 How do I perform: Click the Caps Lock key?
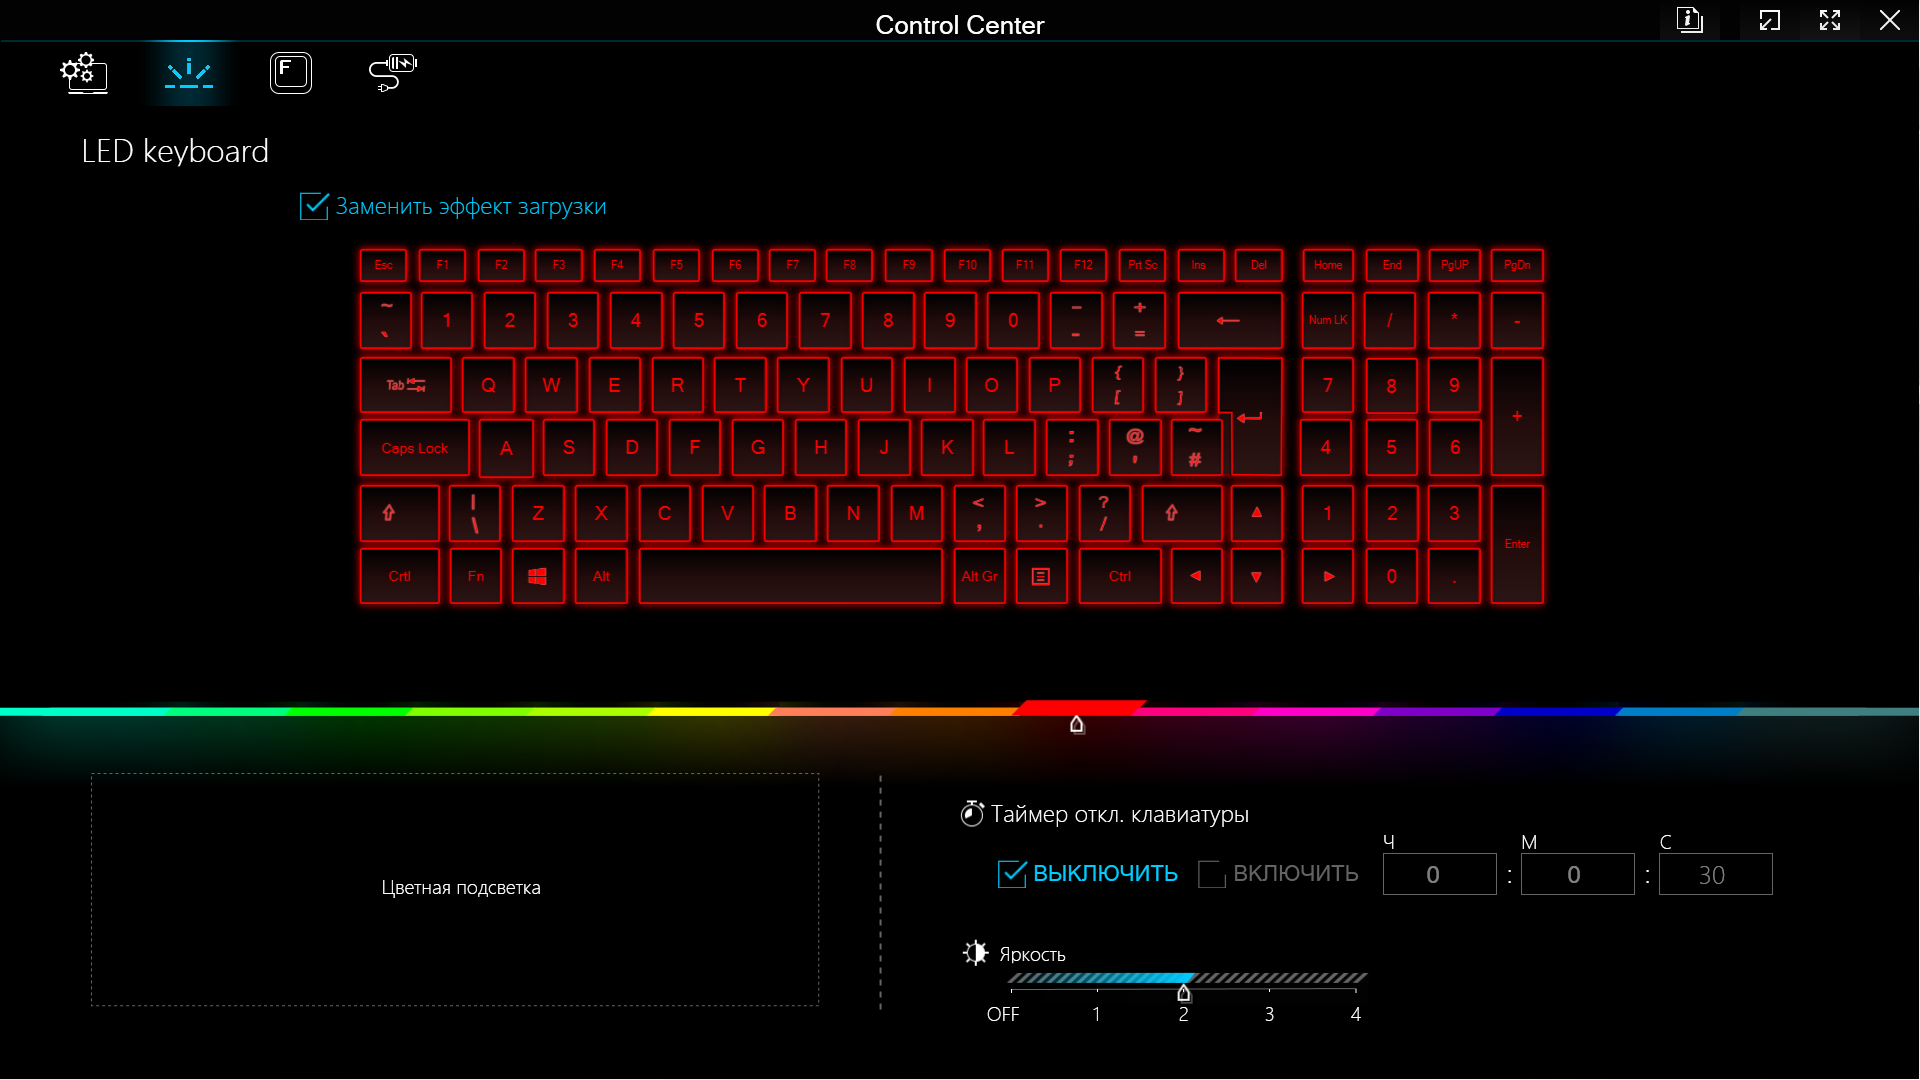[x=414, y=448]
